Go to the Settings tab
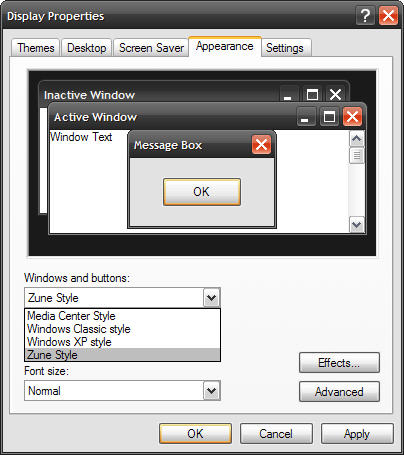This screenshot has height=455, width=404. pos(285,48)
